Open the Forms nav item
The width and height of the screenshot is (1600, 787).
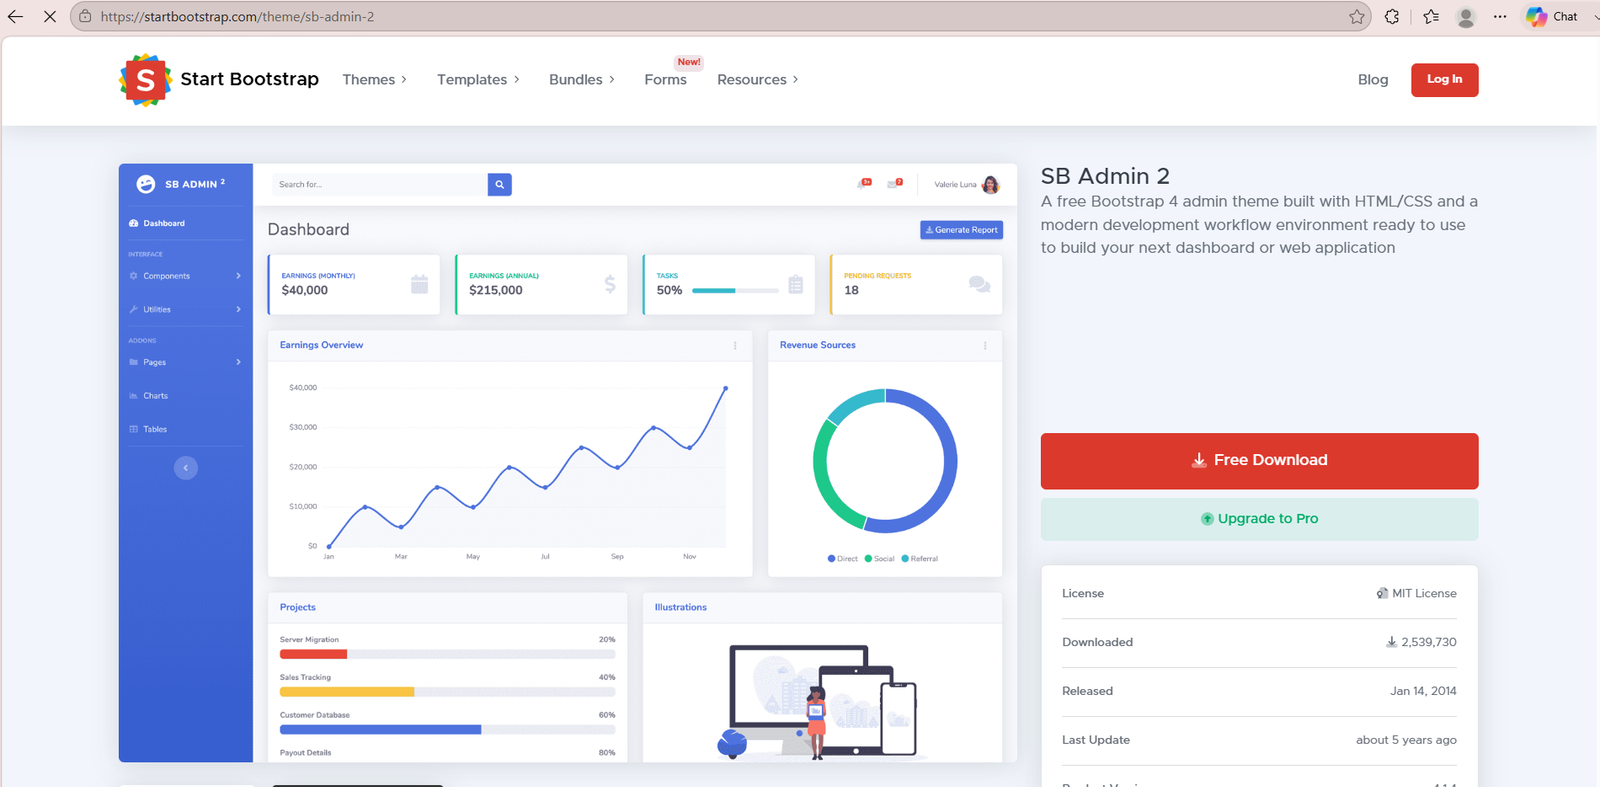(x=666, y=80)
